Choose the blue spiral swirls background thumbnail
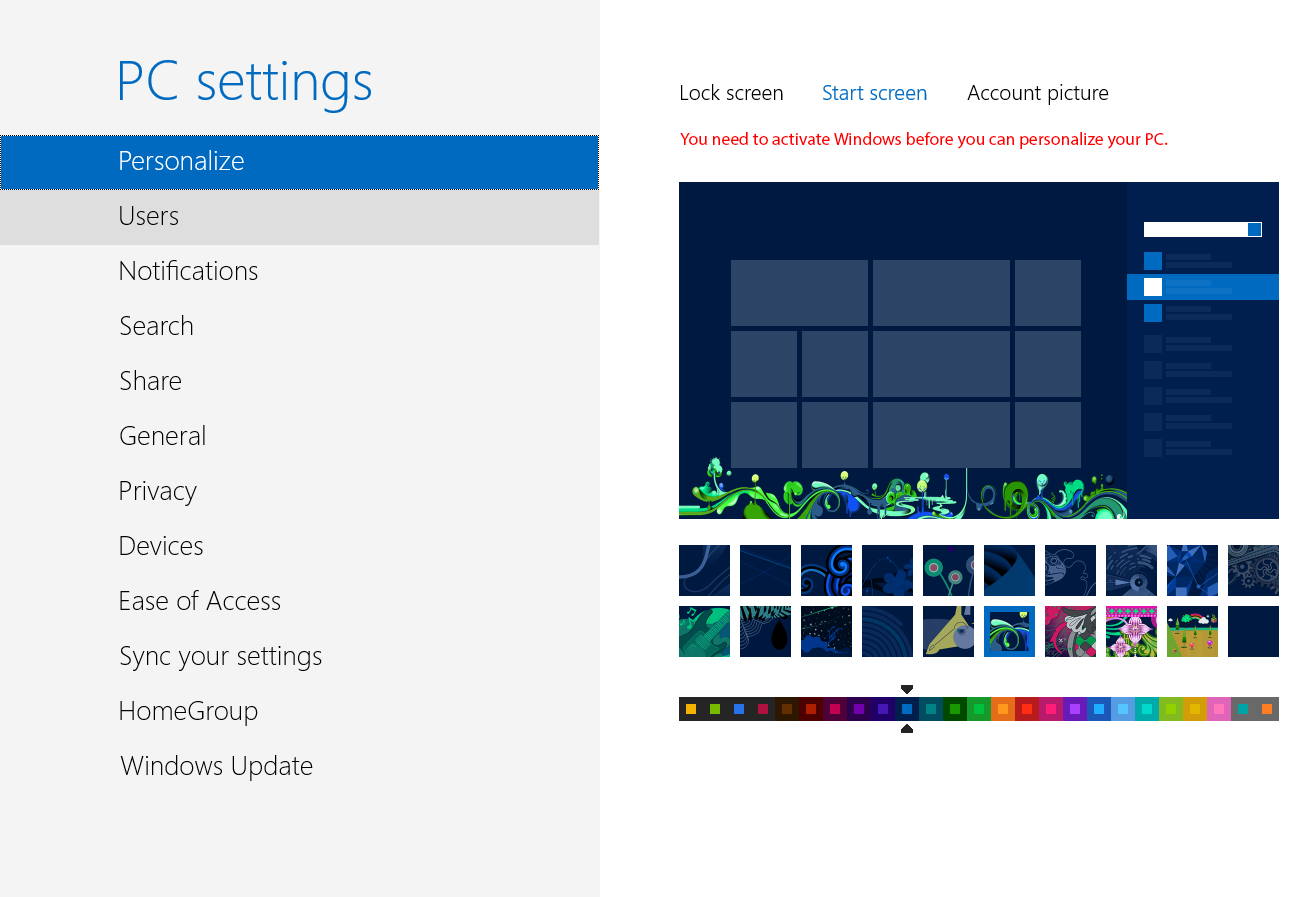This screenshot has height=897, width=1316. point(826,570)
